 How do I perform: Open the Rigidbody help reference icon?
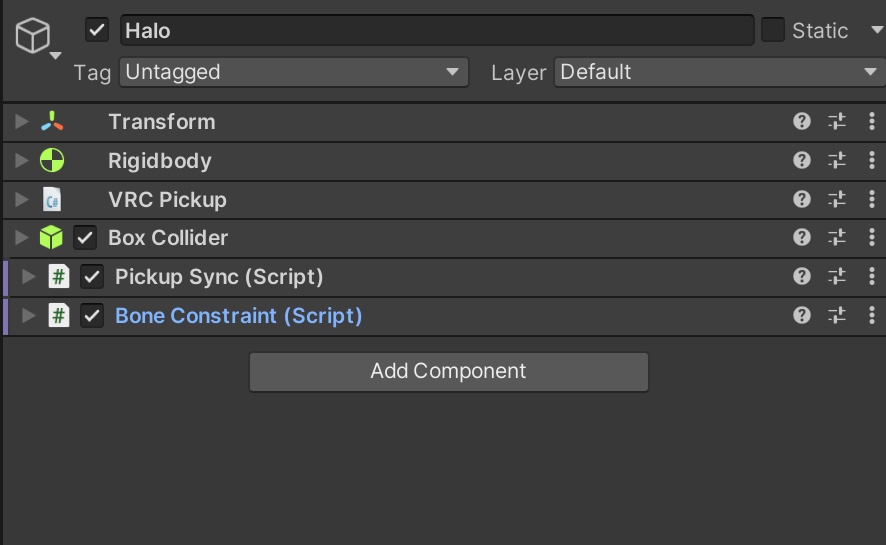point(801,160)
